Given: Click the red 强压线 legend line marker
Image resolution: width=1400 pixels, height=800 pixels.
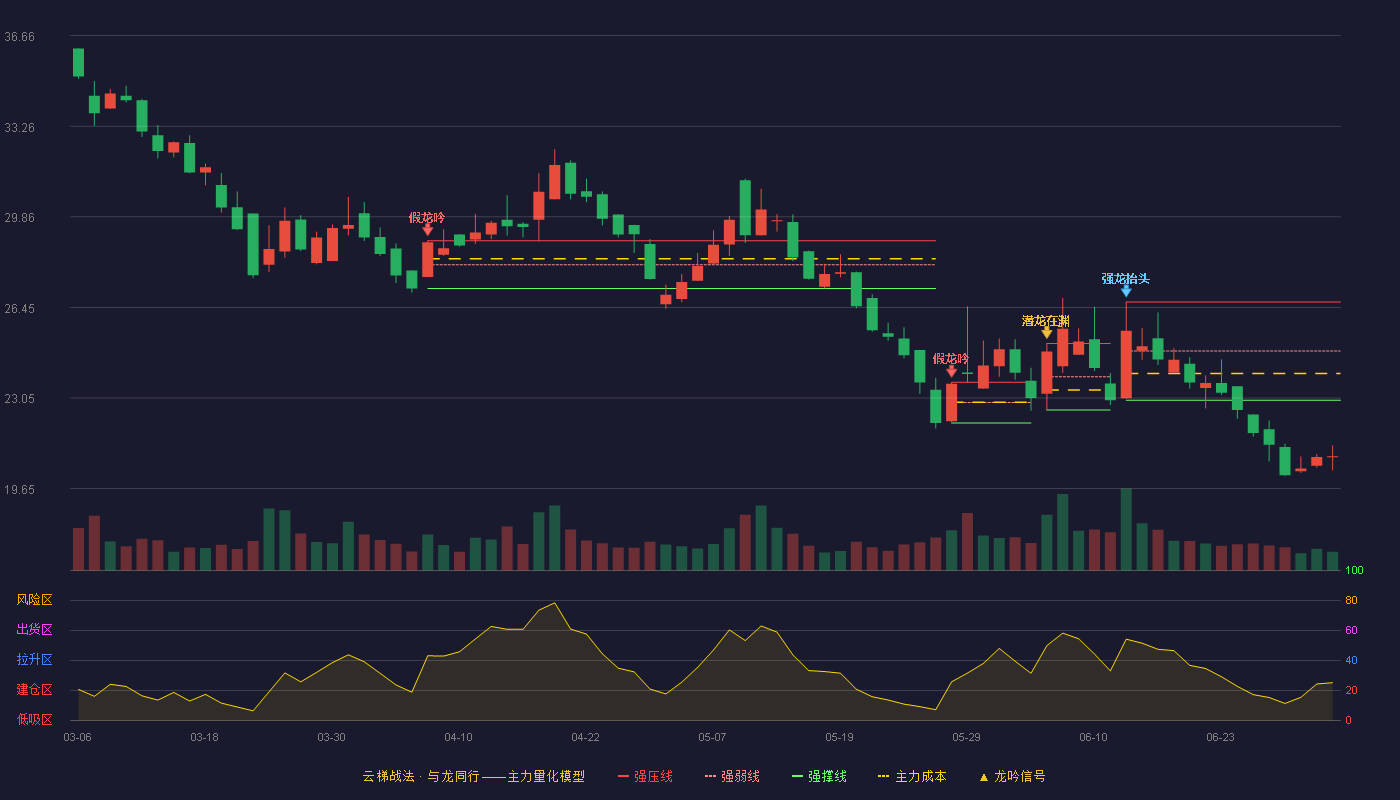Looking at the screenshot, I should [x=623, y=777].
